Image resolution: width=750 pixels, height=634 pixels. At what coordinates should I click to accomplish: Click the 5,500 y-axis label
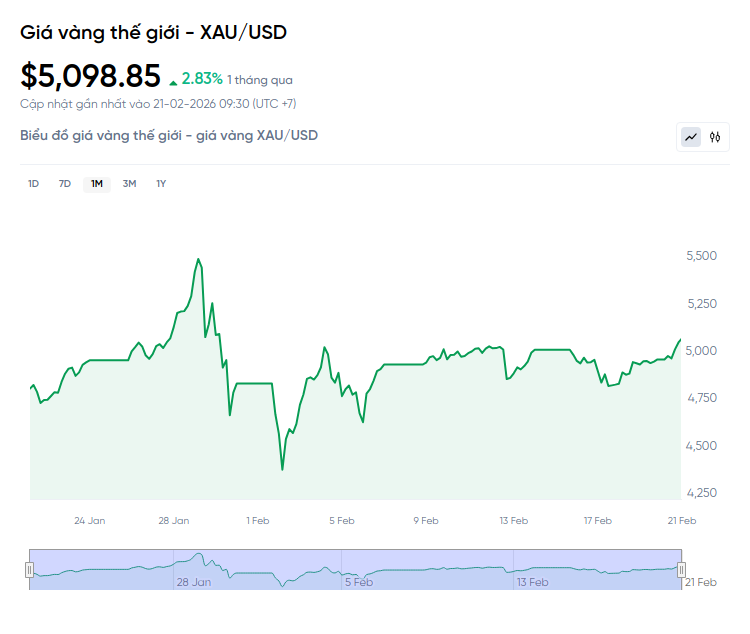click(x=701, y=256)
